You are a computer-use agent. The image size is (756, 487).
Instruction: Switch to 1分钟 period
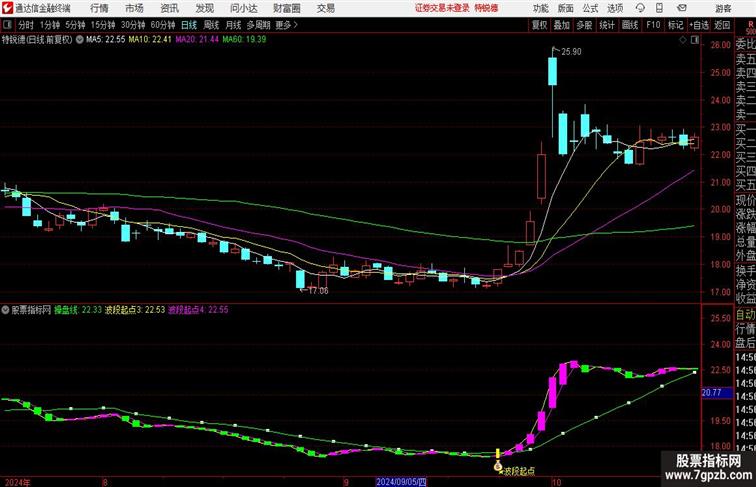pos(50,25)
